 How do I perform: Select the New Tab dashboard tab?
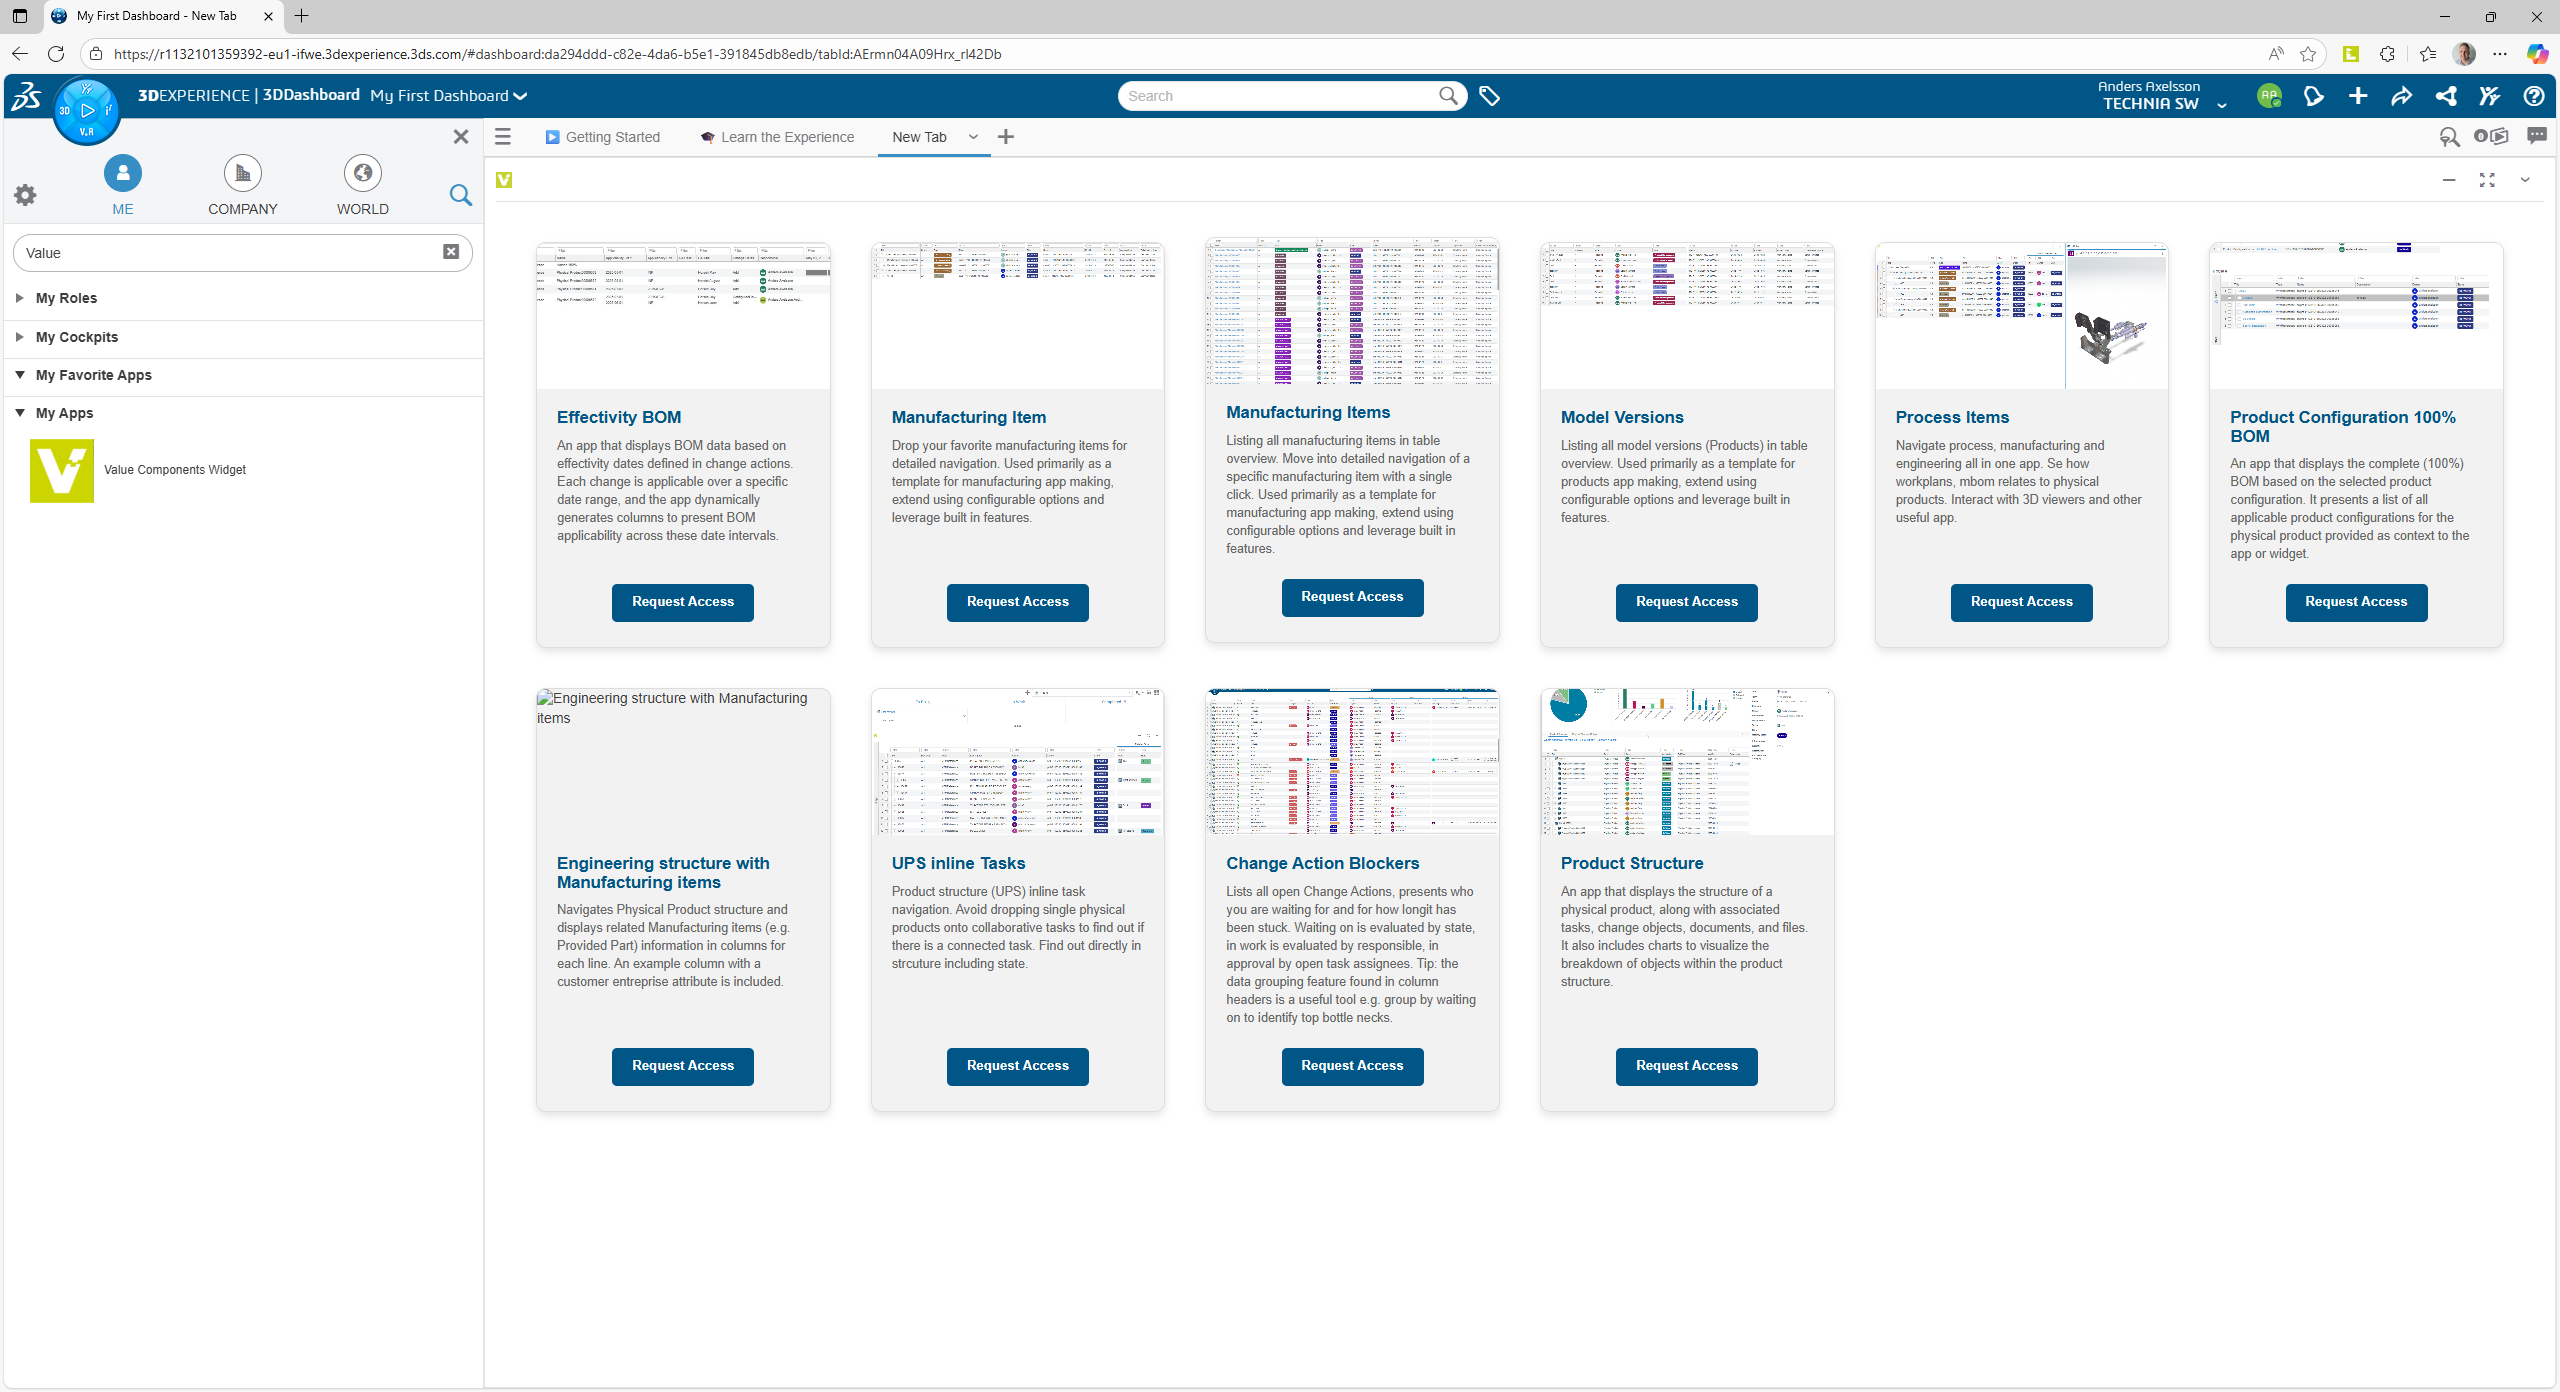tap(919, 137)
